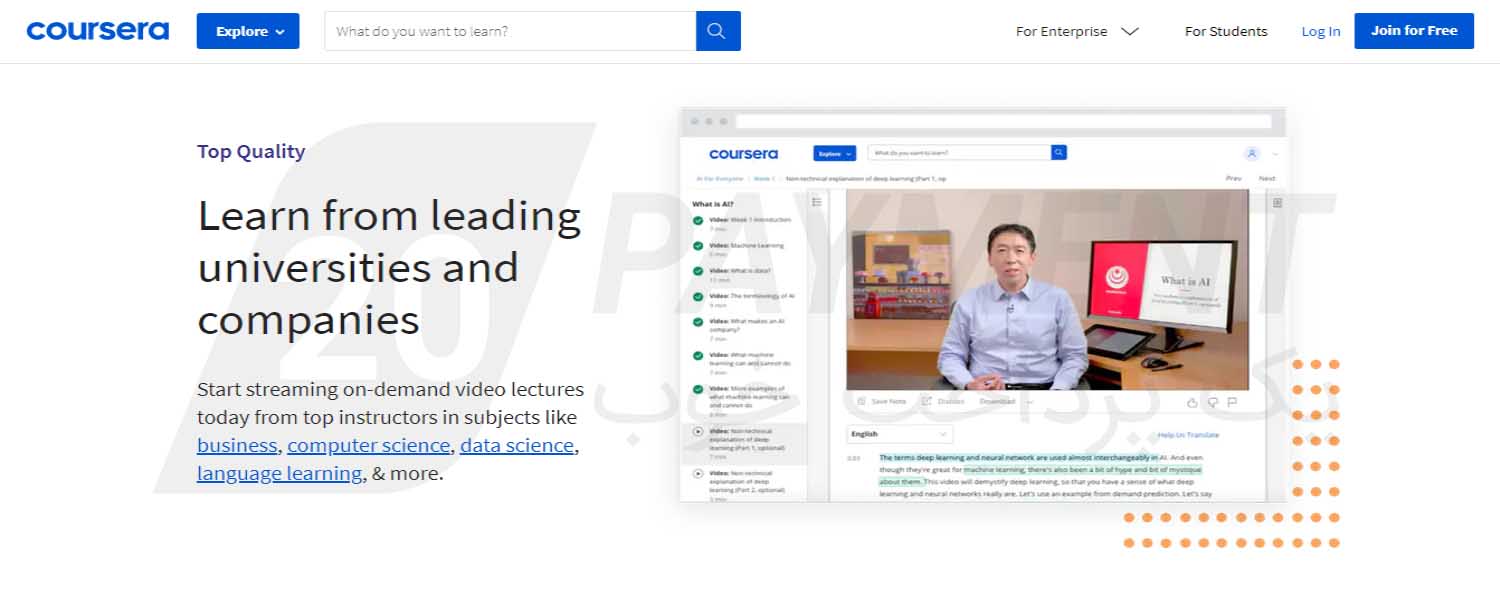The height and width of the screenshot is (607, 1500).
Task: Go to For Students
Action: pos(1226,31)
